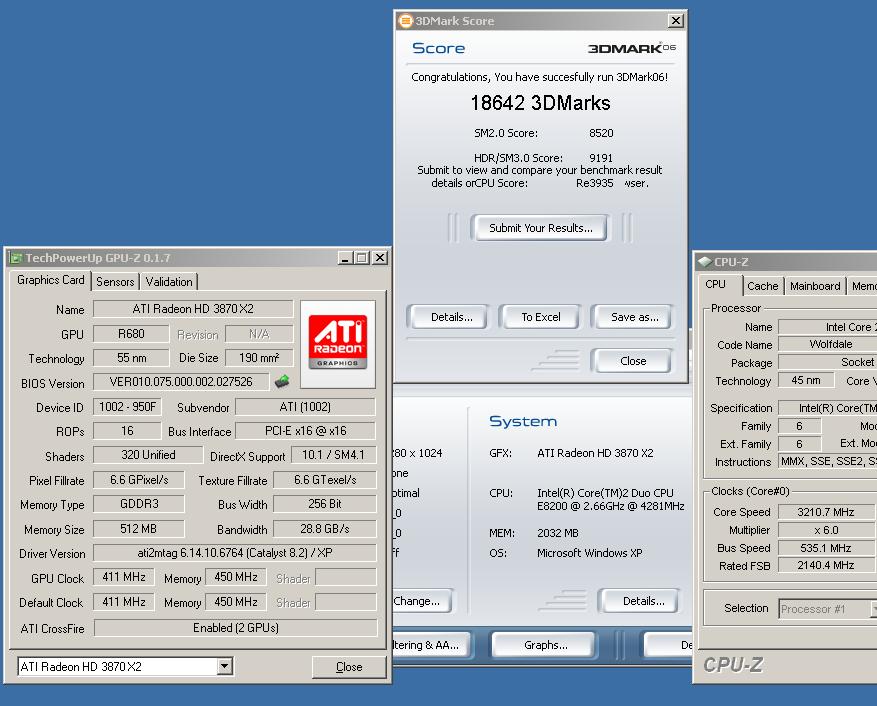The image size is (877, 706).
Task: Switch to the Graphics Card tab in GPU-Z
Action: click(50, 280)
